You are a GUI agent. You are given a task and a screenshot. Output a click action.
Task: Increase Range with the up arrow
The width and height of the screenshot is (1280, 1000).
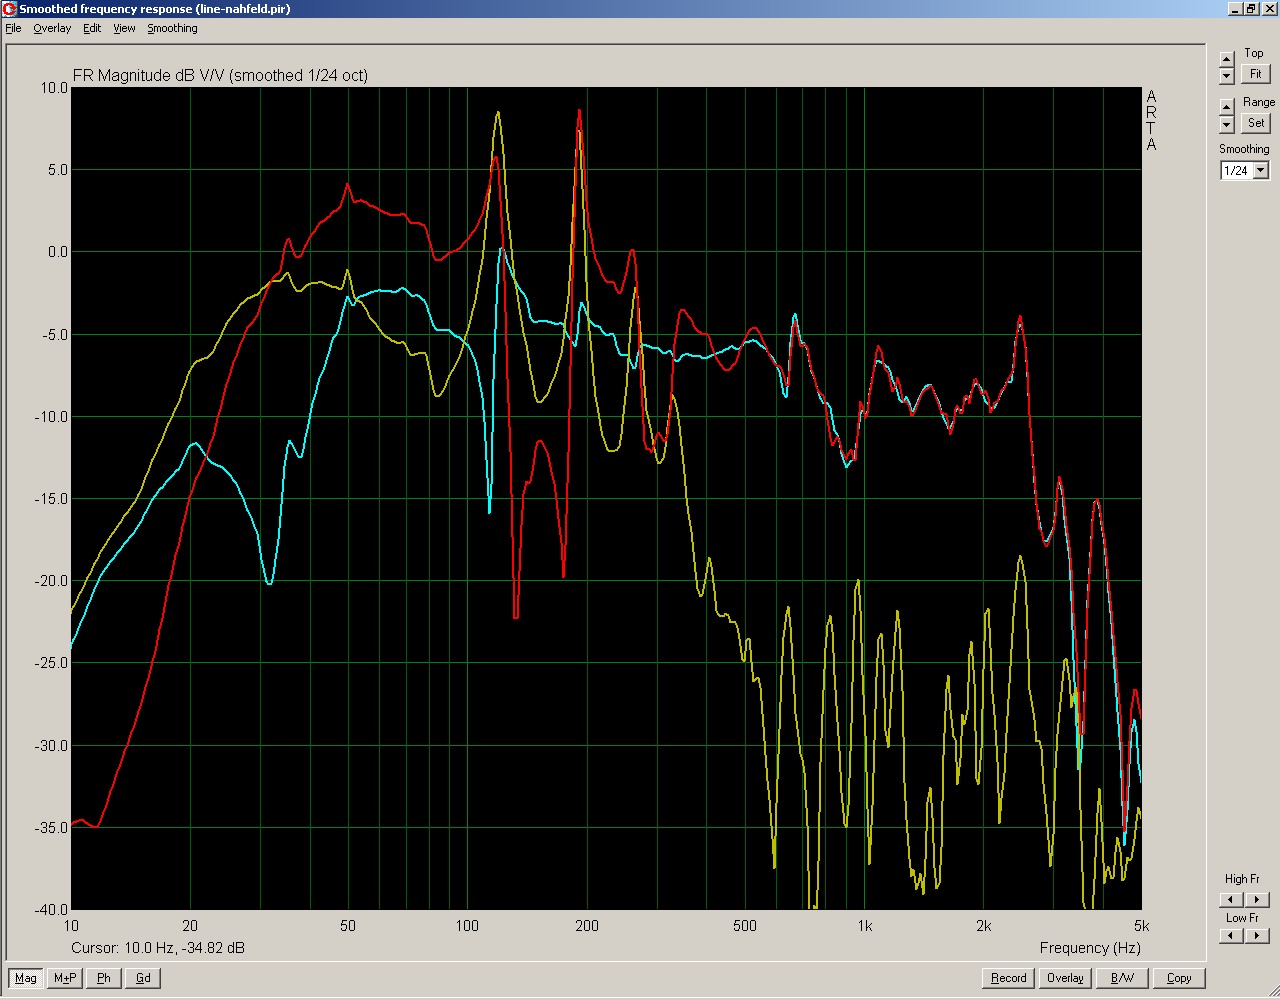[1227, 107]
